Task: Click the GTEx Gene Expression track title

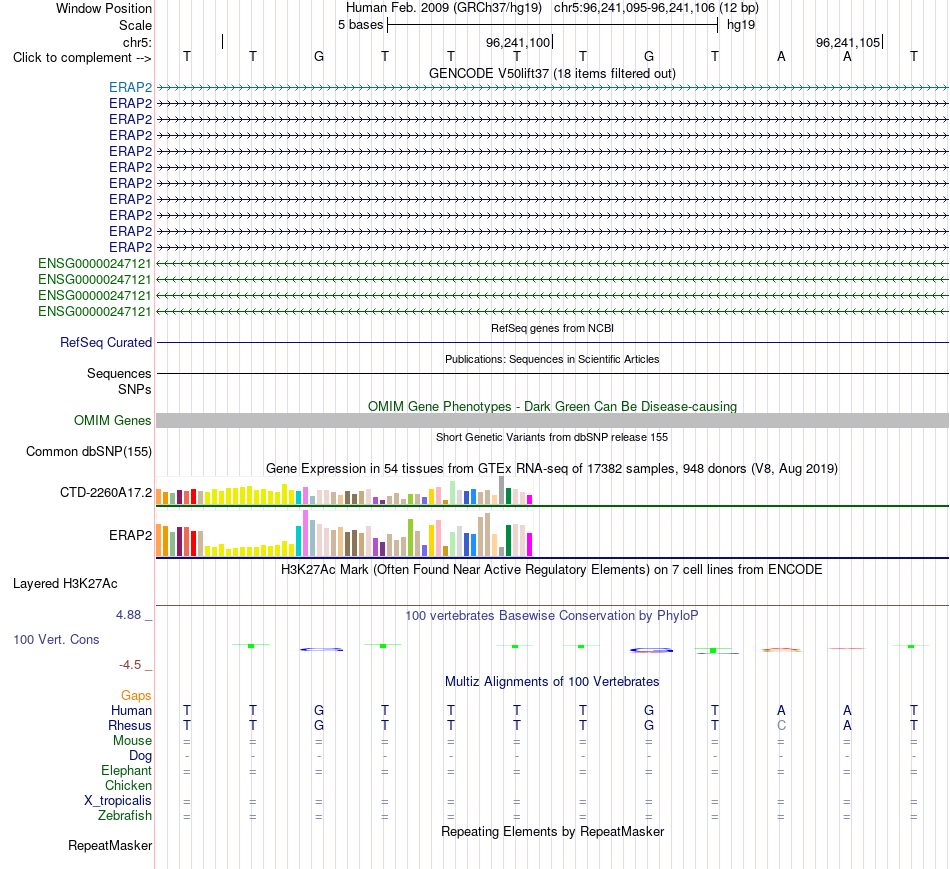Action: point(552,468)
